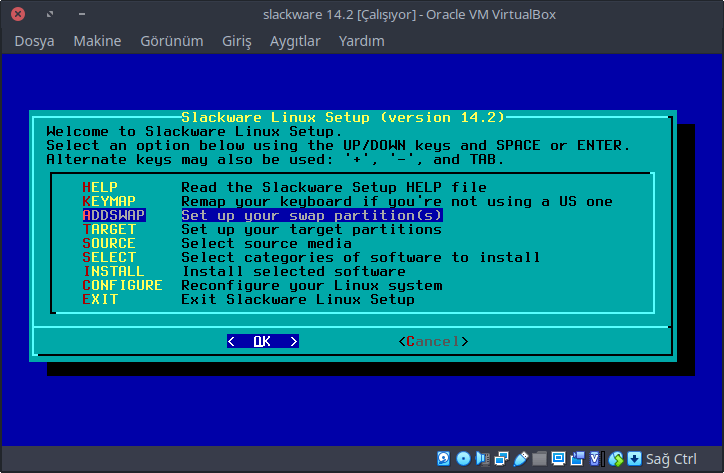Viewport: 724px width, 473px height.
Task: Select the EXIT setup option
Action: pyautogui.click(x=100, y=299)
